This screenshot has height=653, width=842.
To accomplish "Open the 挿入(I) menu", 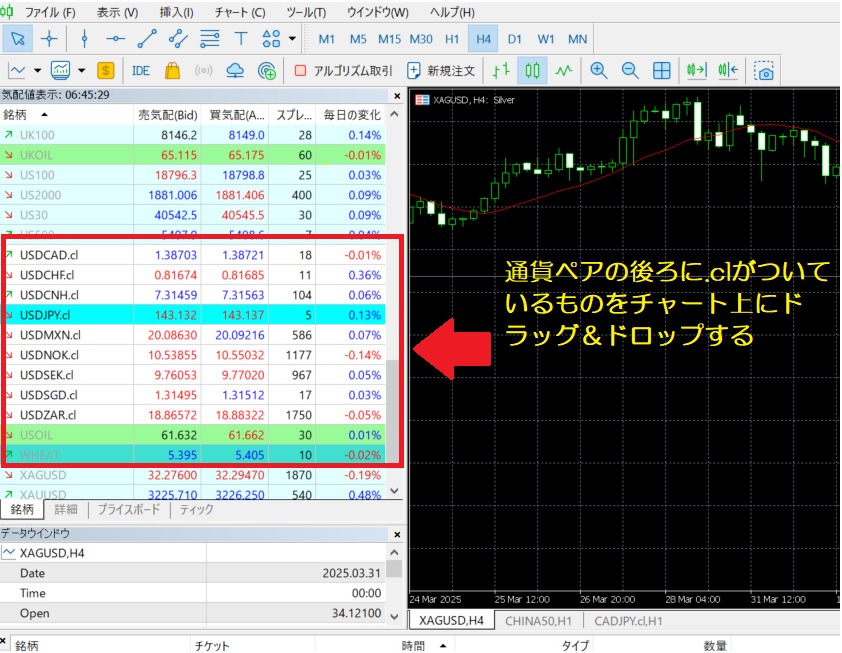I will coord(176,12).
